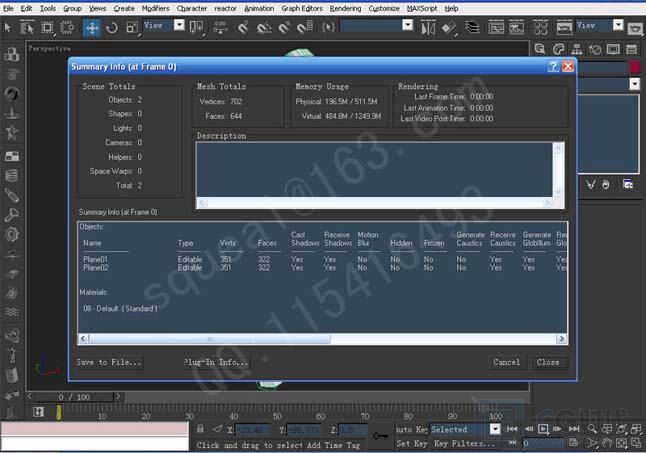The height and width of the screenshot is (453, 646).
Task: Click Cancel in Summary Info dialog
Action: (507, 362)
